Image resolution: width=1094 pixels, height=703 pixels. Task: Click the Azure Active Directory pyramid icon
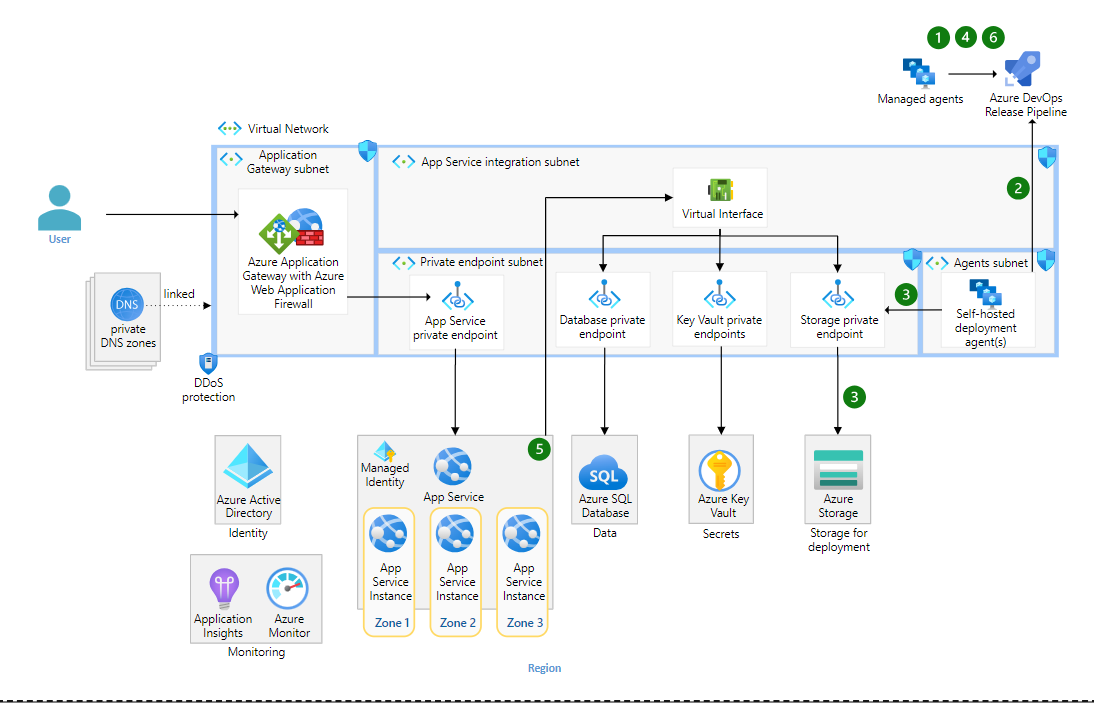248,466
